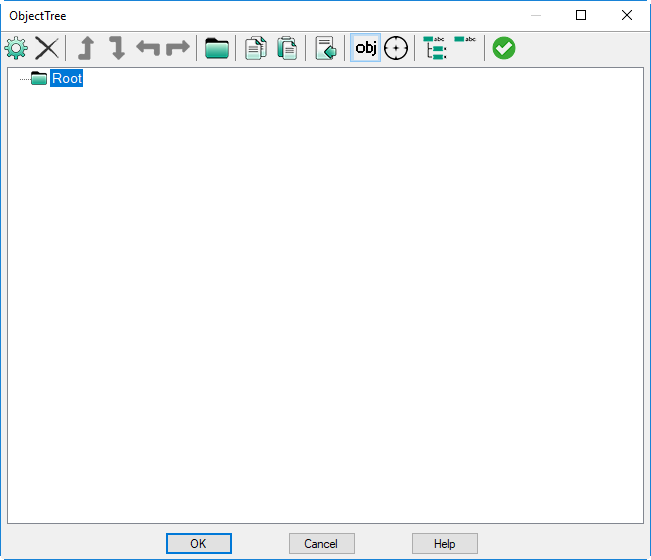Close the ObjectTree dialog window
Viewport: 651px width, 560px height.
[627, 15]
